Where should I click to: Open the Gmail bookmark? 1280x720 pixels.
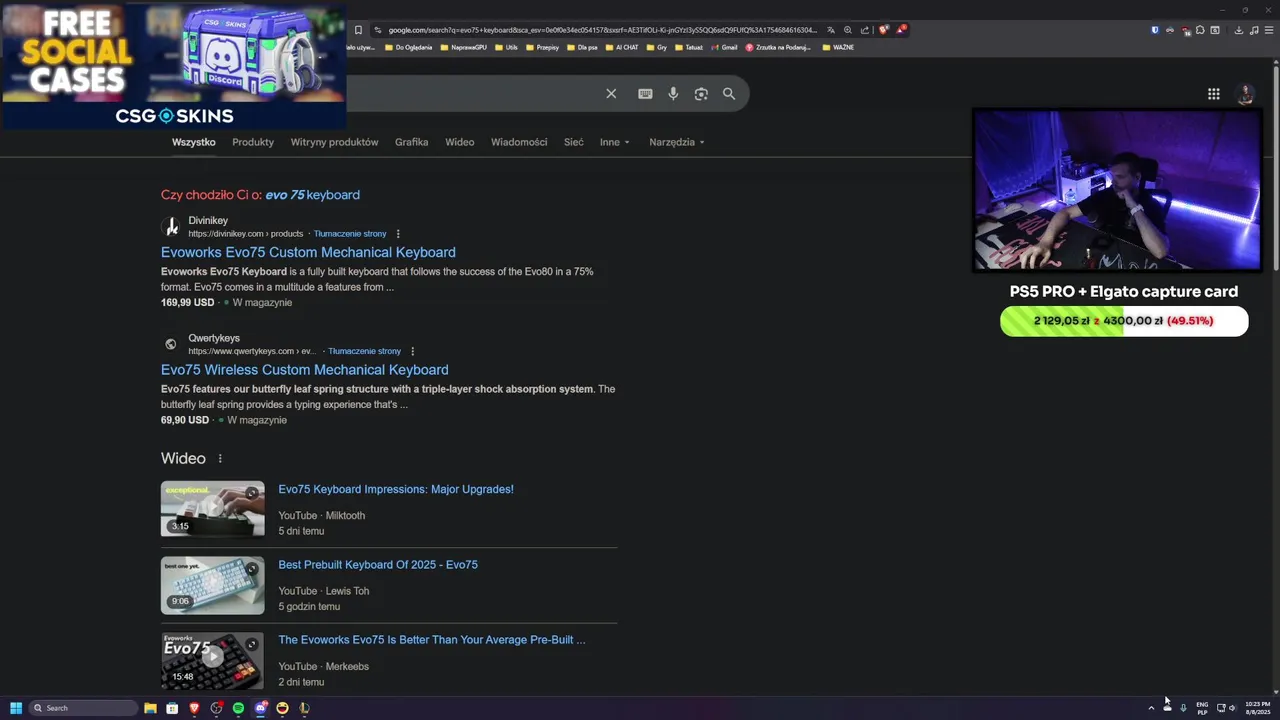(x=723, y=47)
